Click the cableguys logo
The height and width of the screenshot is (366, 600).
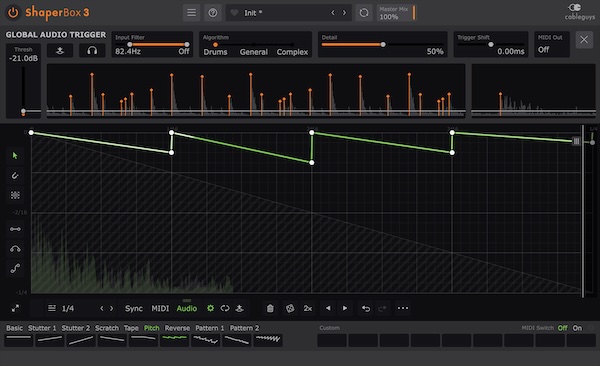pyautogui.click(x=579, y=11)
